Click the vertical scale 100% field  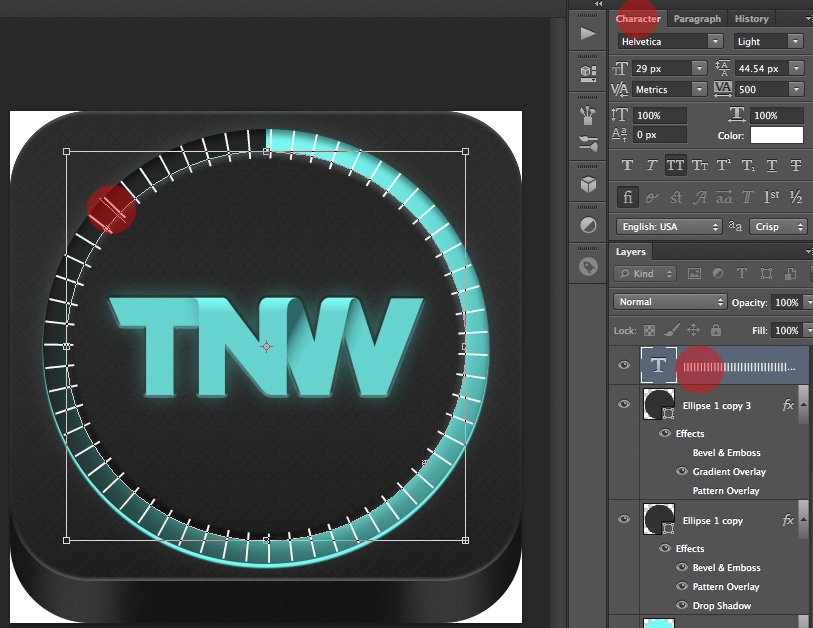[x=660, y=115]
